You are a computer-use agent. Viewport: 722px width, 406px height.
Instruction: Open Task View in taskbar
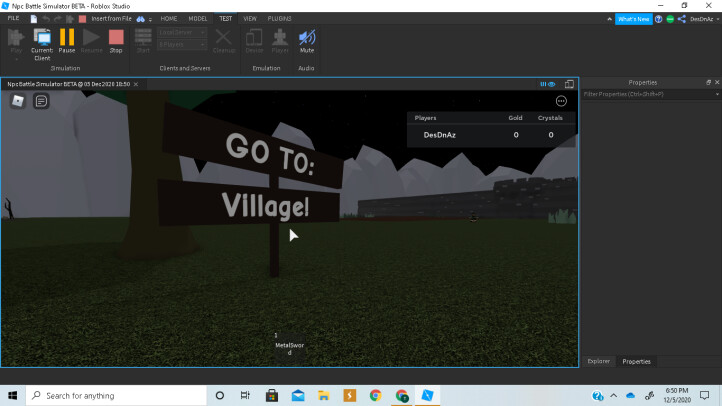(x=245, y=395)
